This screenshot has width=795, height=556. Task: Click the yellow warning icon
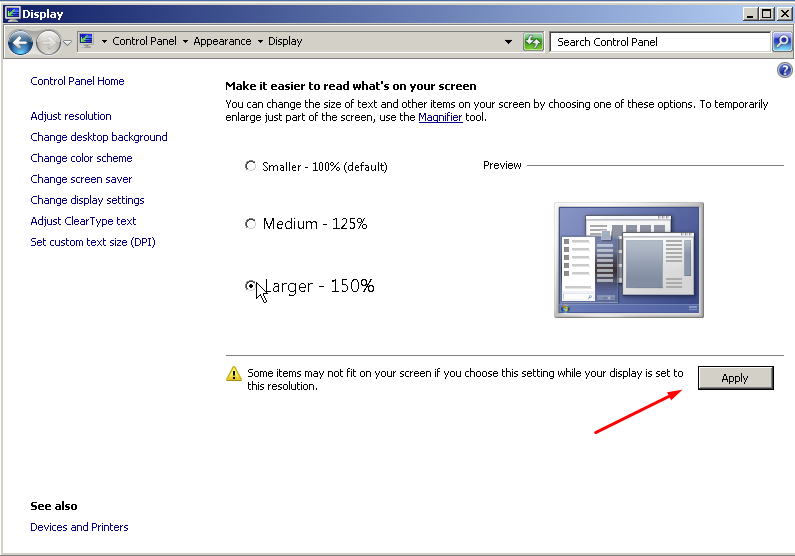click(x=234, y=374)
